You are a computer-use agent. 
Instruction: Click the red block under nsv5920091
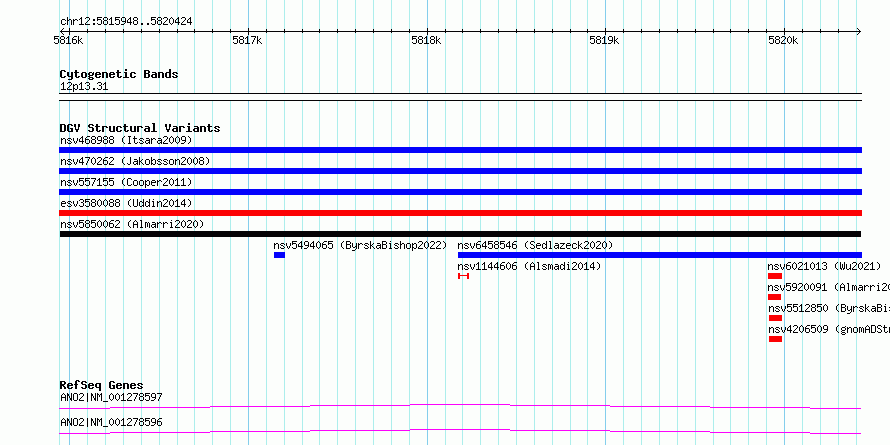point(774,297)
